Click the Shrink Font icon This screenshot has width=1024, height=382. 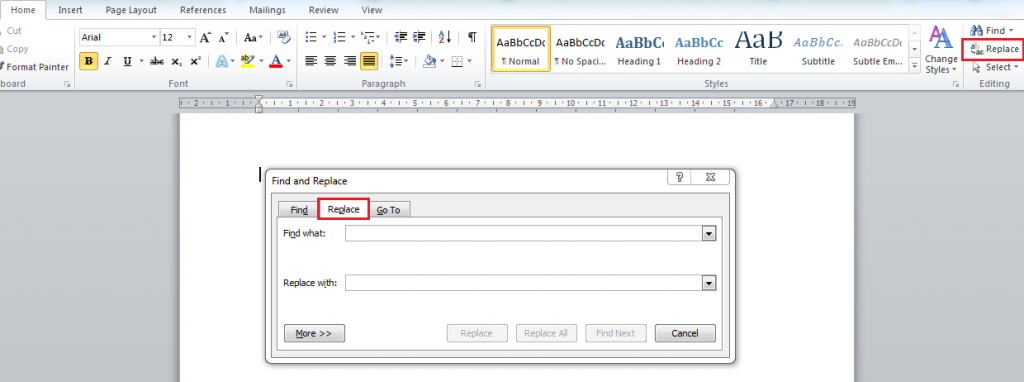tap(223, 37)
